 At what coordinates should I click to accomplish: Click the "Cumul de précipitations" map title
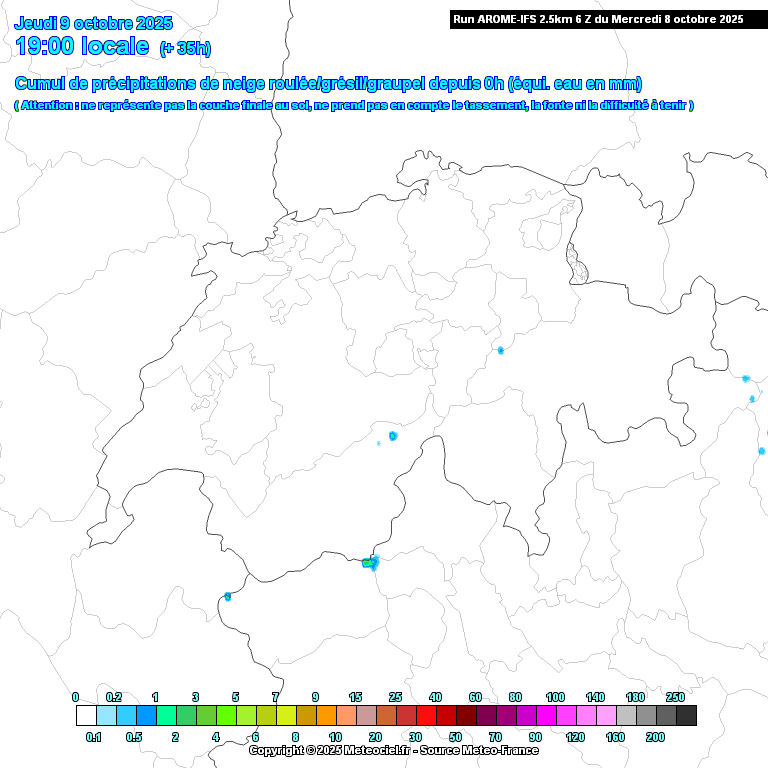pos(328,84)
